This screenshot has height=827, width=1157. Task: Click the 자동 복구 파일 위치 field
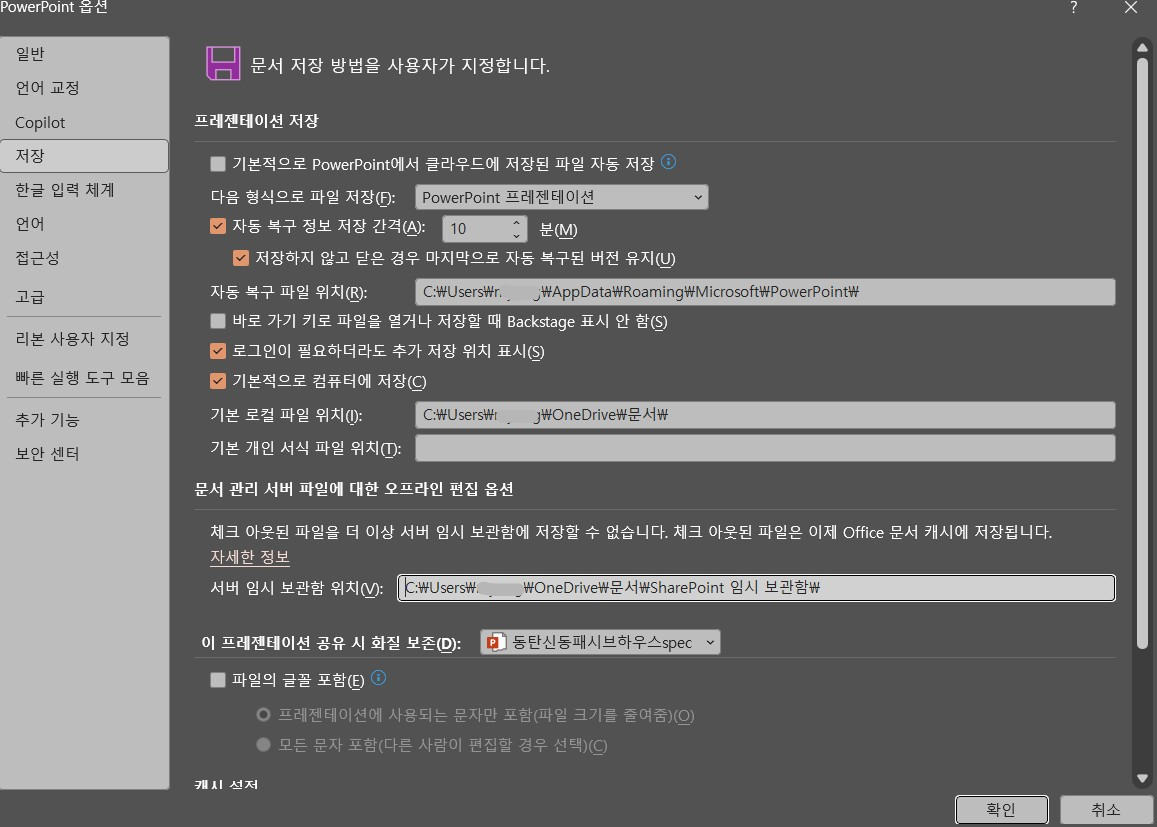click(765, 291)
